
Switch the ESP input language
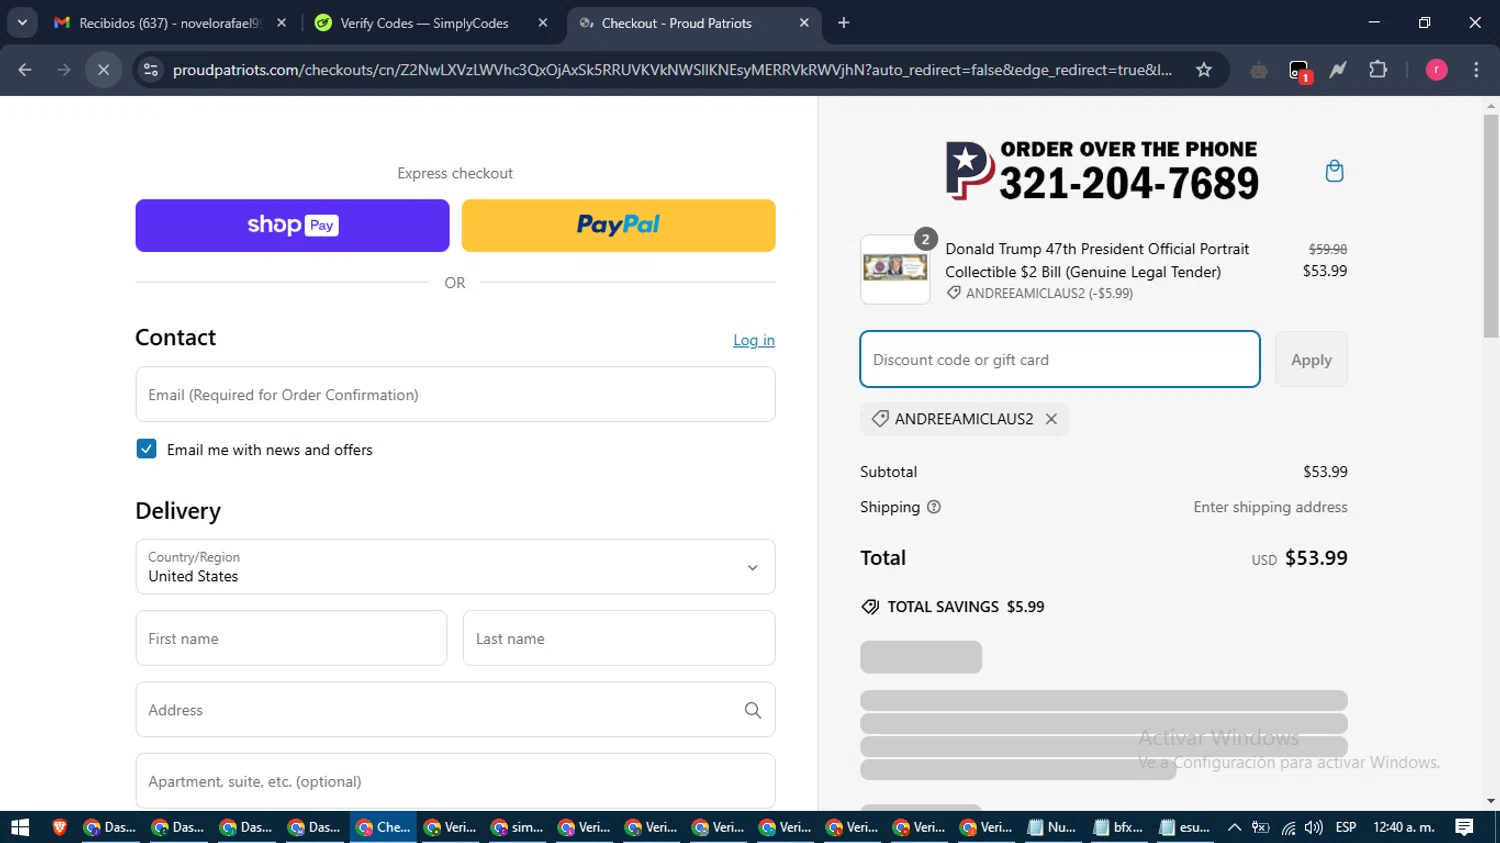pos(1346,827)
